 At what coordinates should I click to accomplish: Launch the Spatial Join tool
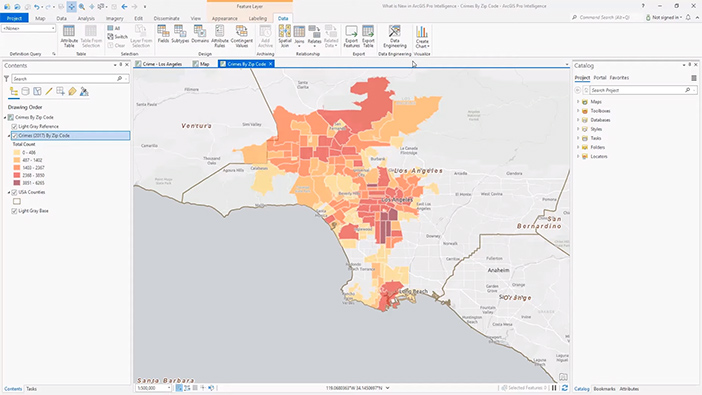click(285, 36)
